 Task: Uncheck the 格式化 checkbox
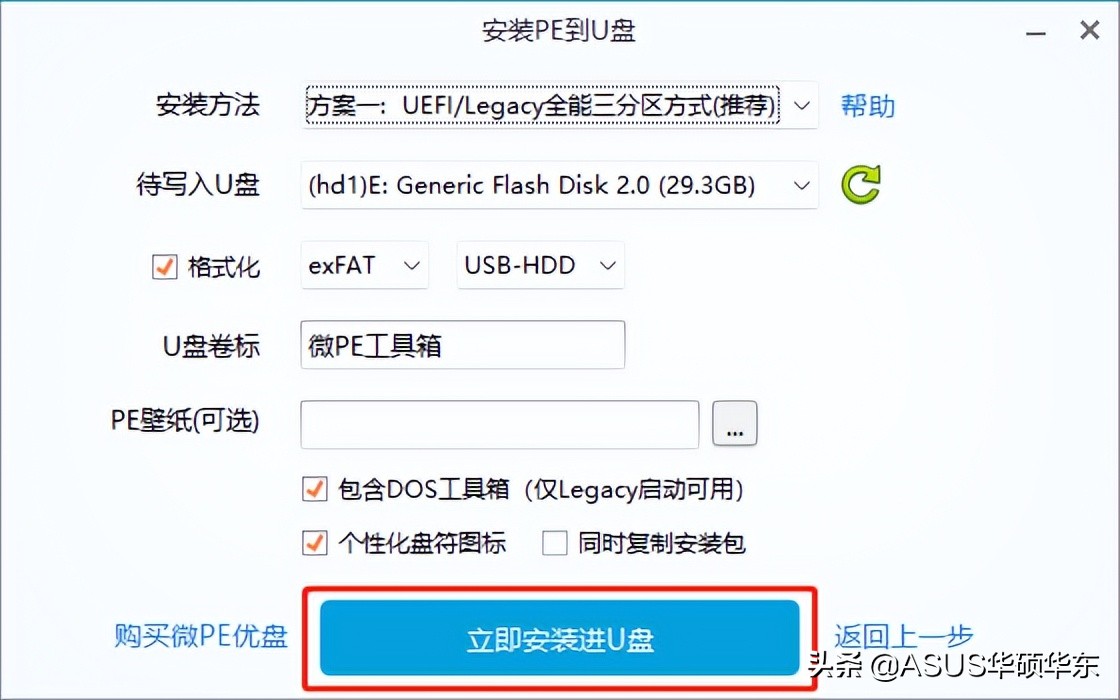pyautogui.click(x=164, y=267)
